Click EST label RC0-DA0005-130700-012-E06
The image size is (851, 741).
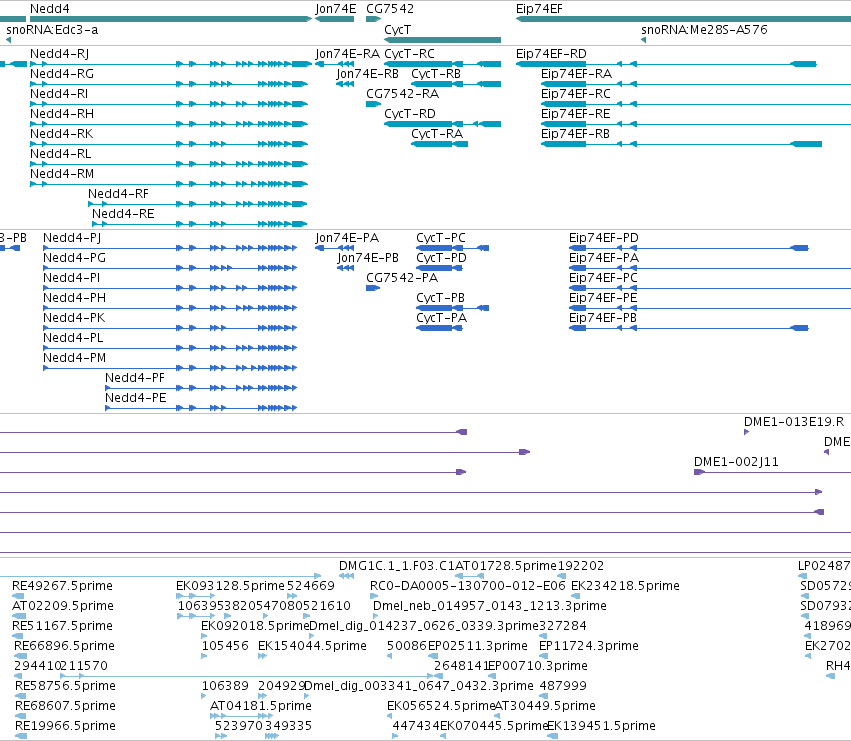tap(467, 586)
